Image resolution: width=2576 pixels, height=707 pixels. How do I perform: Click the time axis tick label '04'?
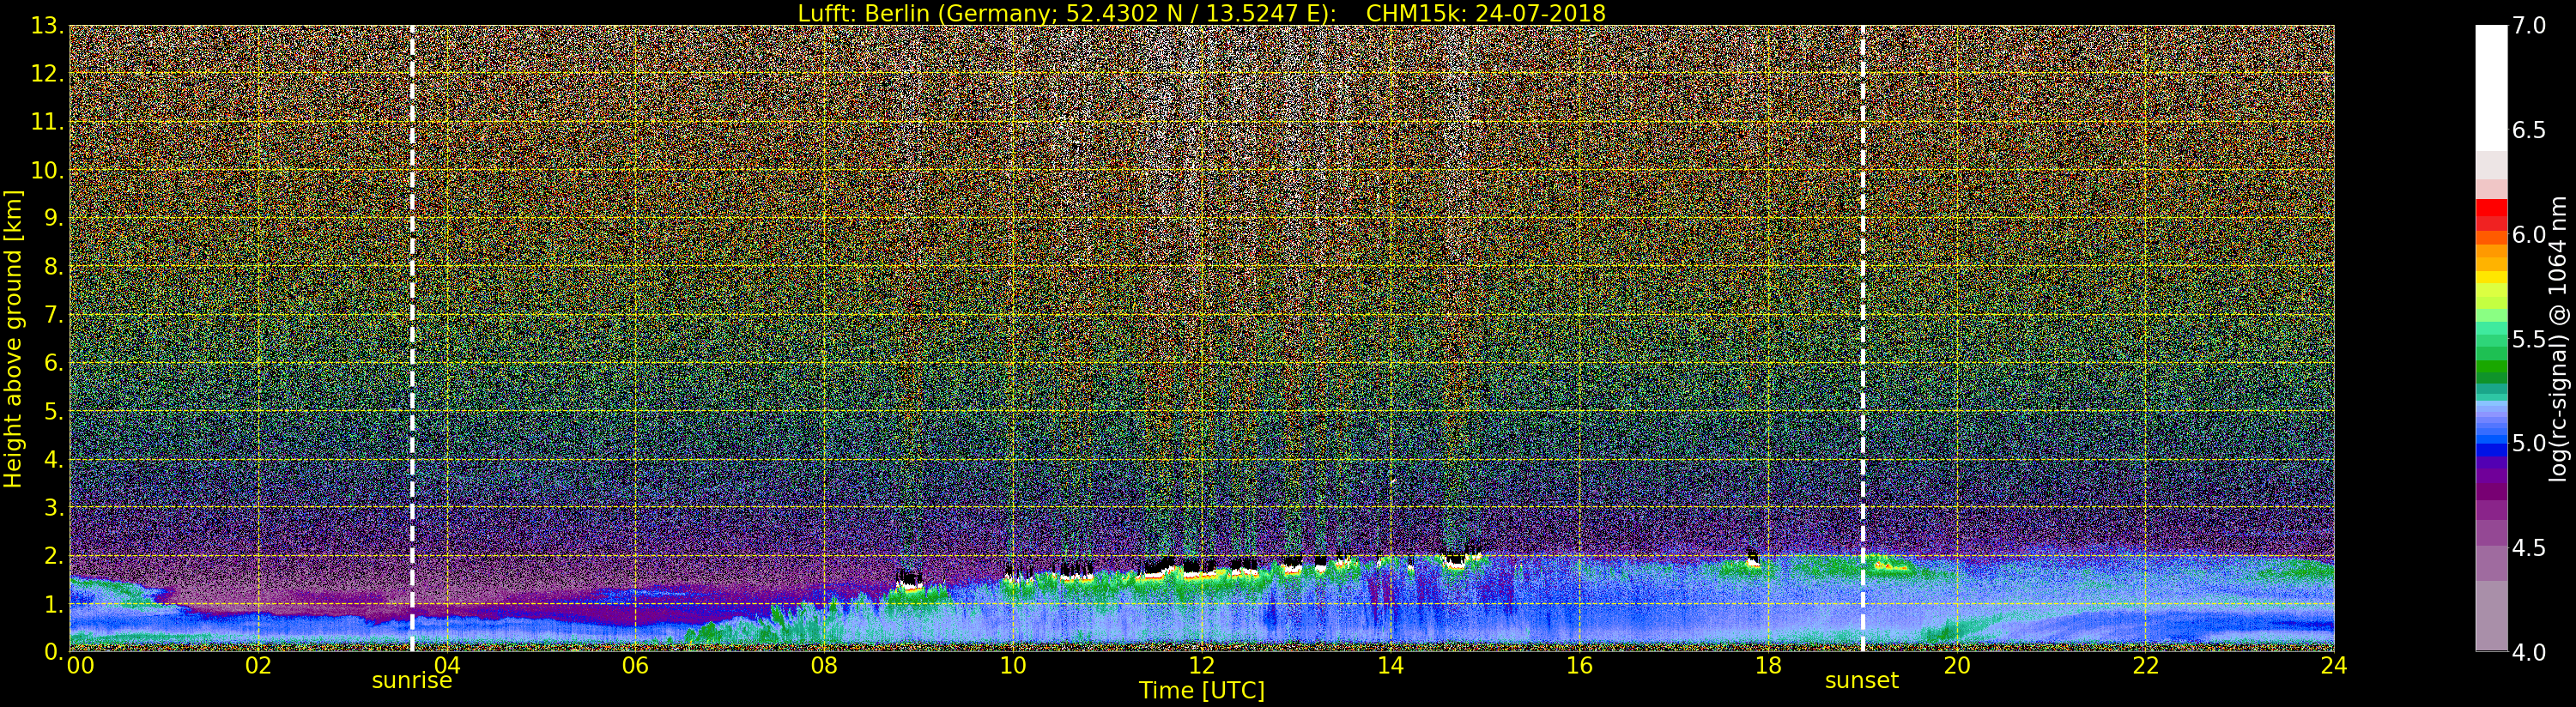coord(447,665)
